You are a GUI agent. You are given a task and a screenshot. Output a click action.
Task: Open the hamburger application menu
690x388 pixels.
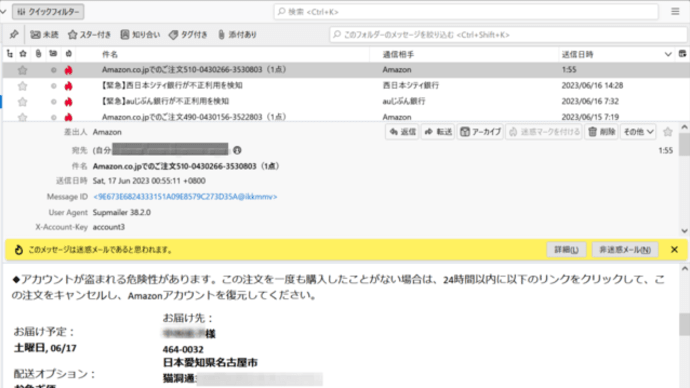coord(675,12)
